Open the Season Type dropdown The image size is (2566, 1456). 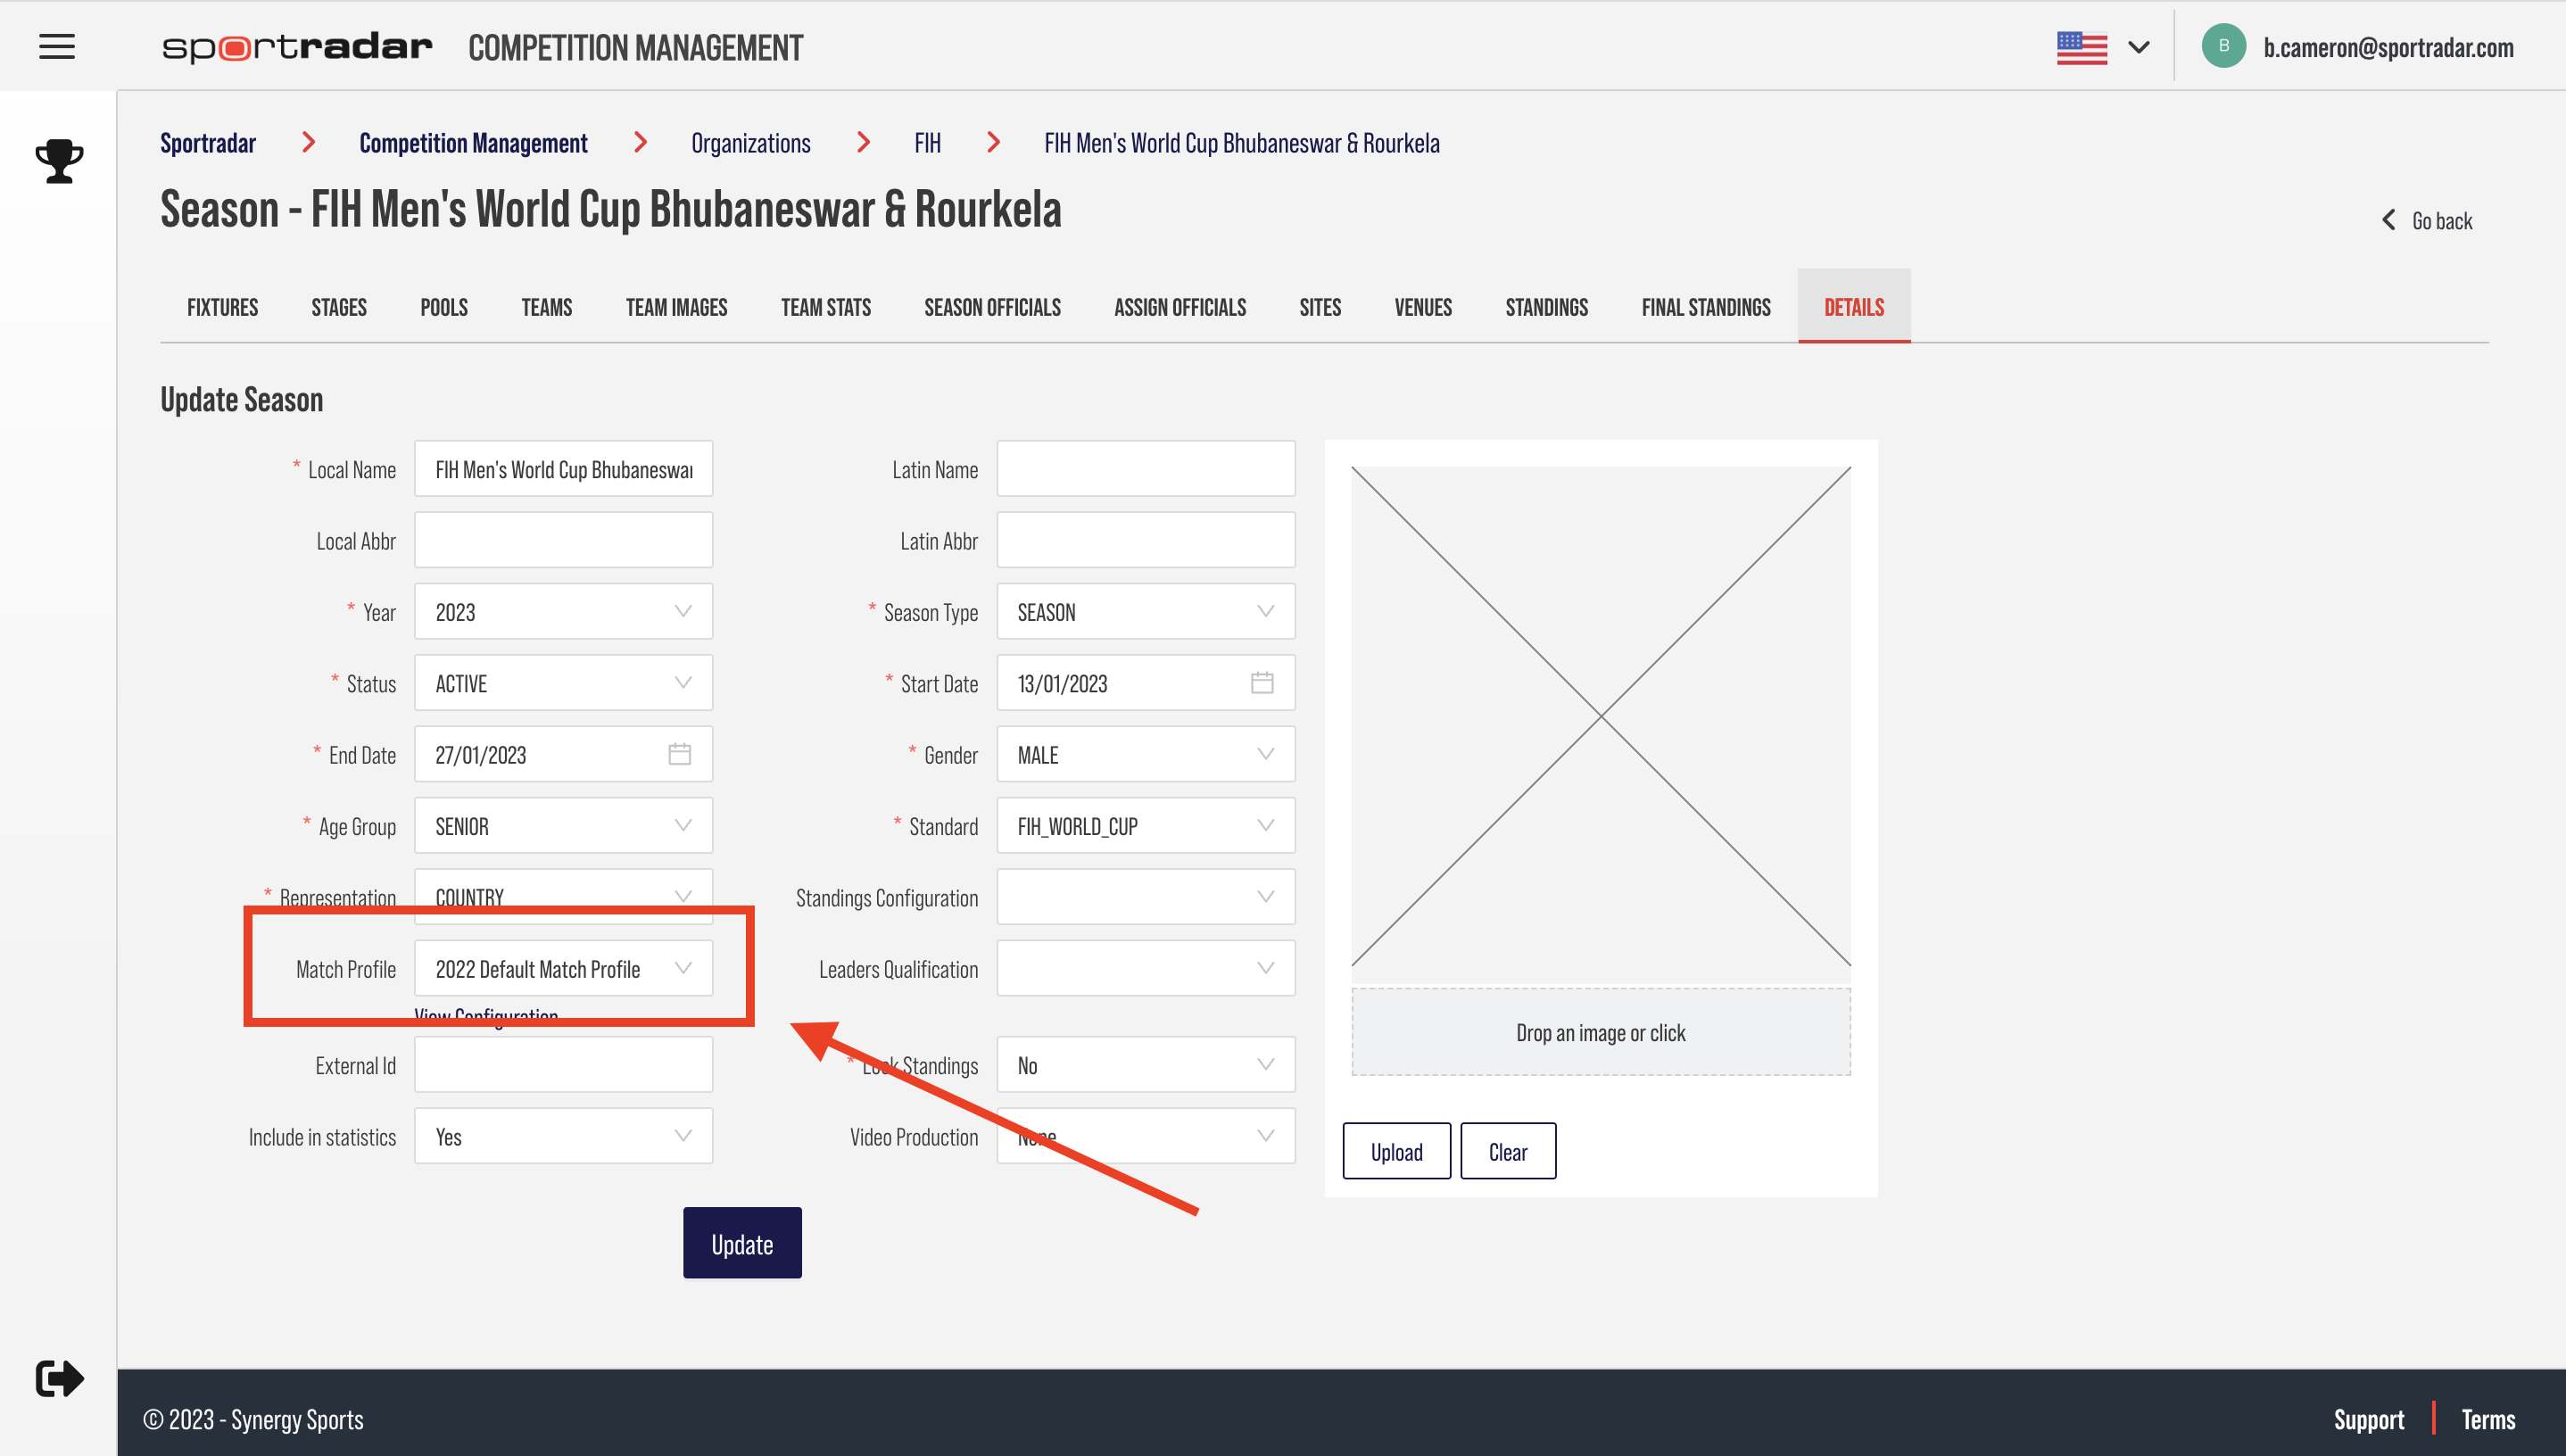click(x=1146, y=611)
